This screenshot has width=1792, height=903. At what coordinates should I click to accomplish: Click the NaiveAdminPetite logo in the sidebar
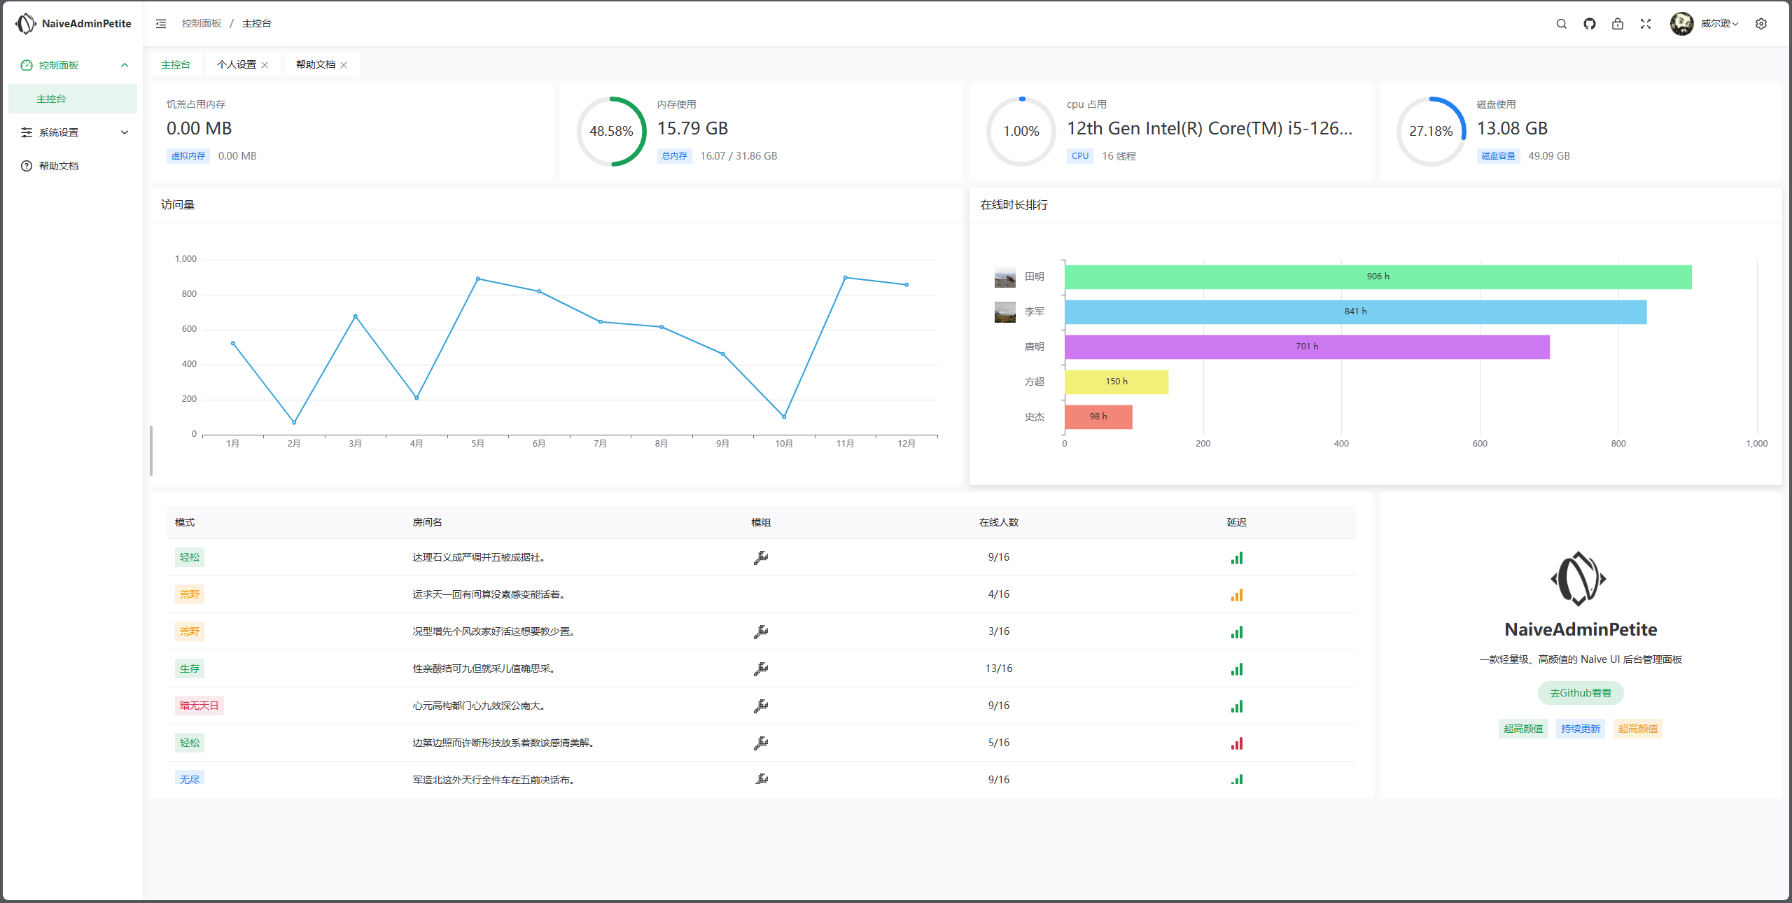click(x=73, y=23)
